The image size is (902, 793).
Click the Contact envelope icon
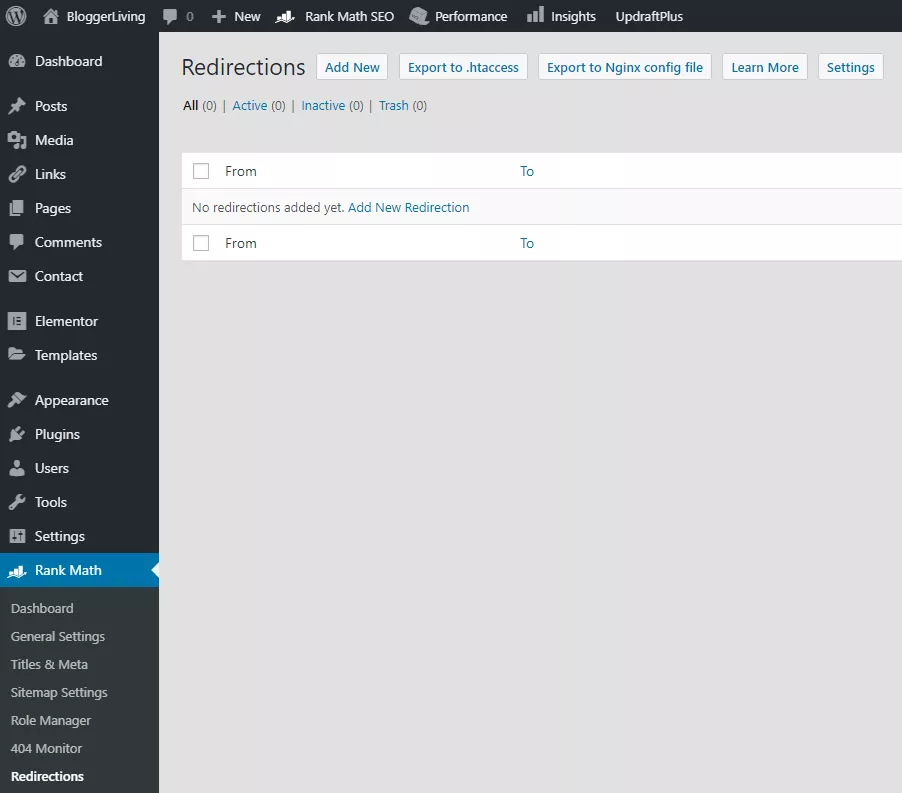coord(17,276)
